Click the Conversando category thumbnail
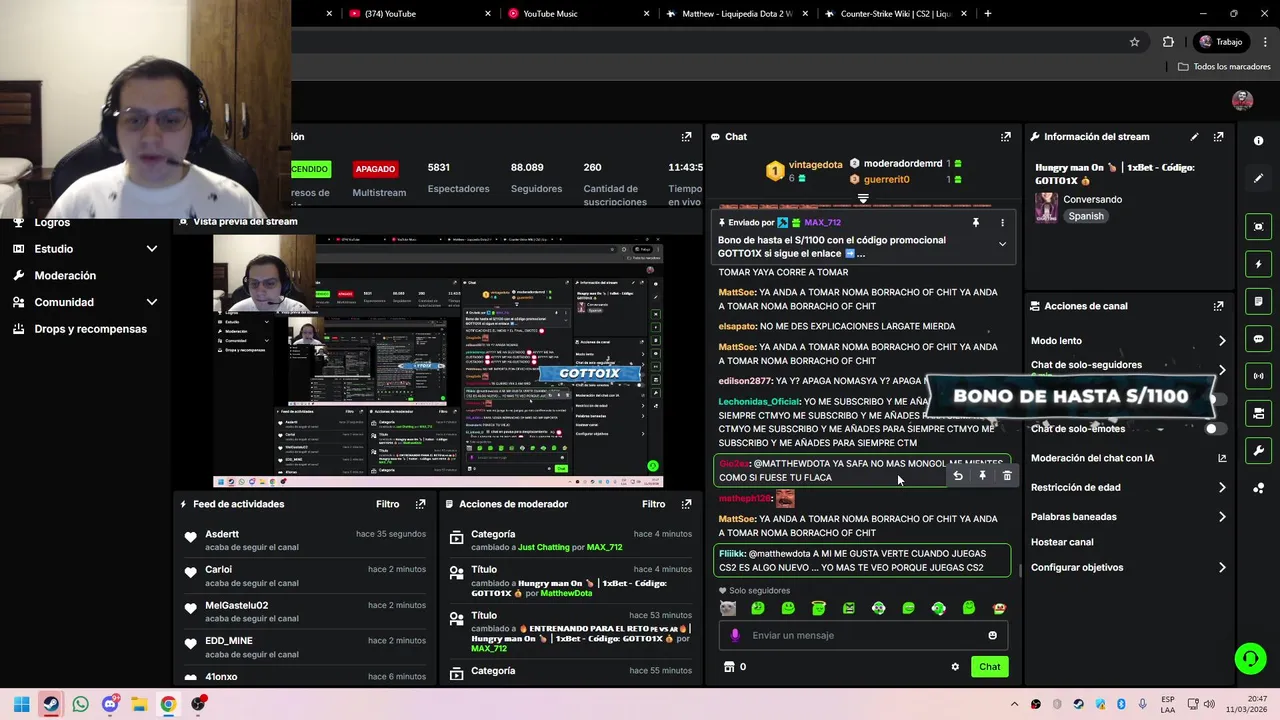The image size is (1280, 720). [x=1046, y=207]
